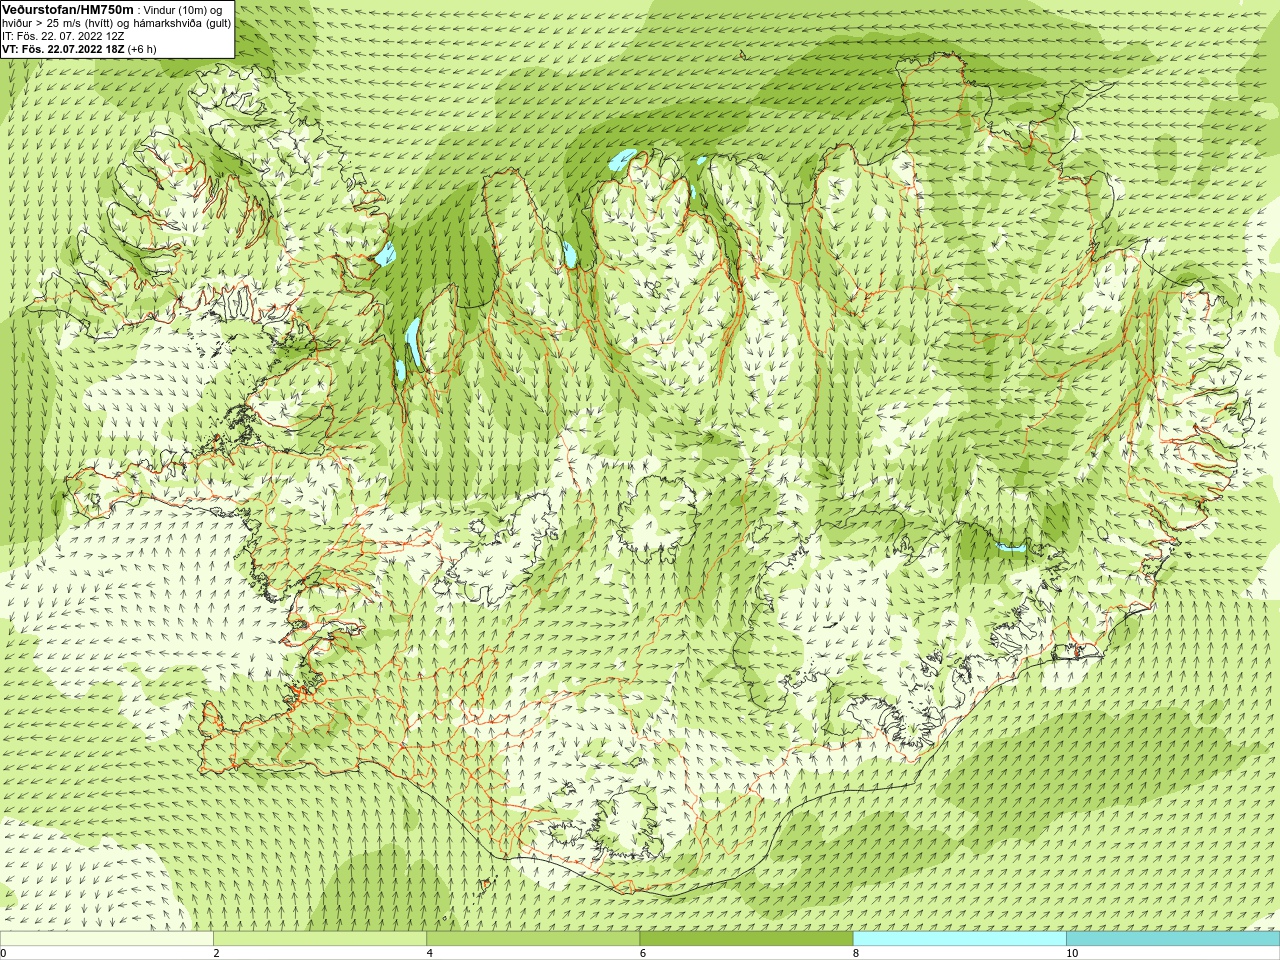Click the '4' label on the color scale

[x=430, y=954]
